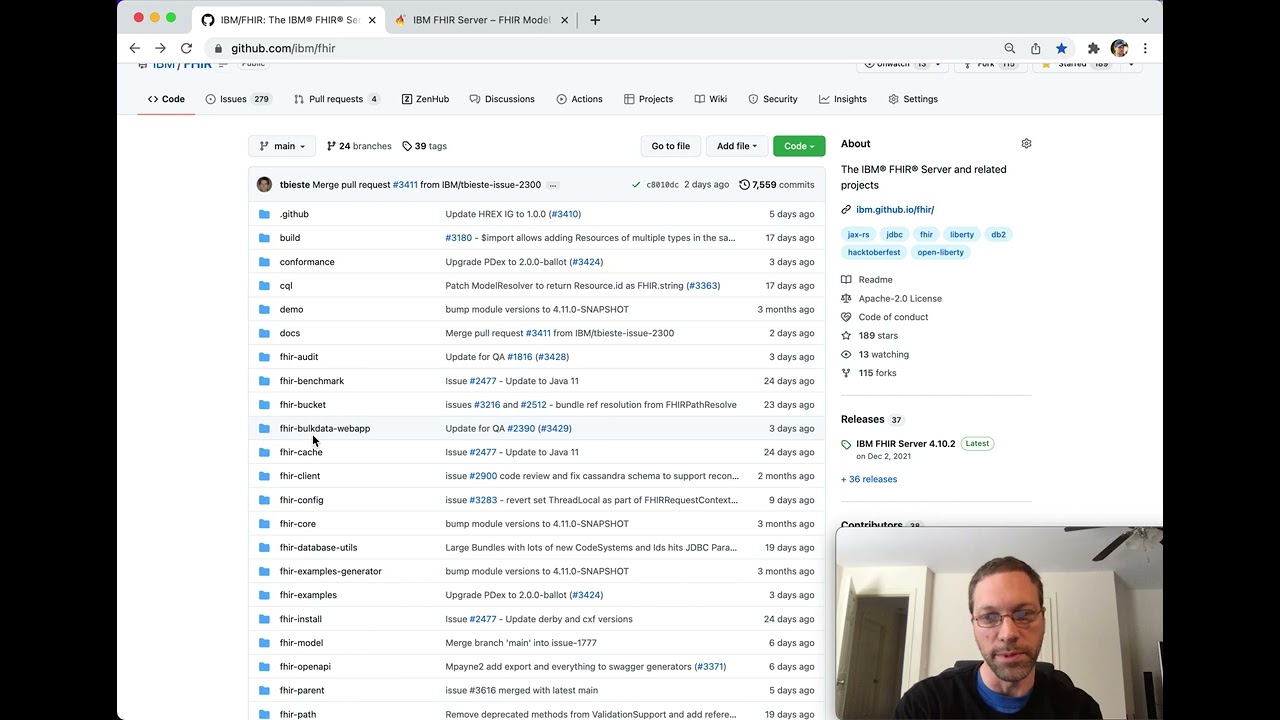Open the + 36 releases link
The image size is (1280, 720).
tap(869, 479)
